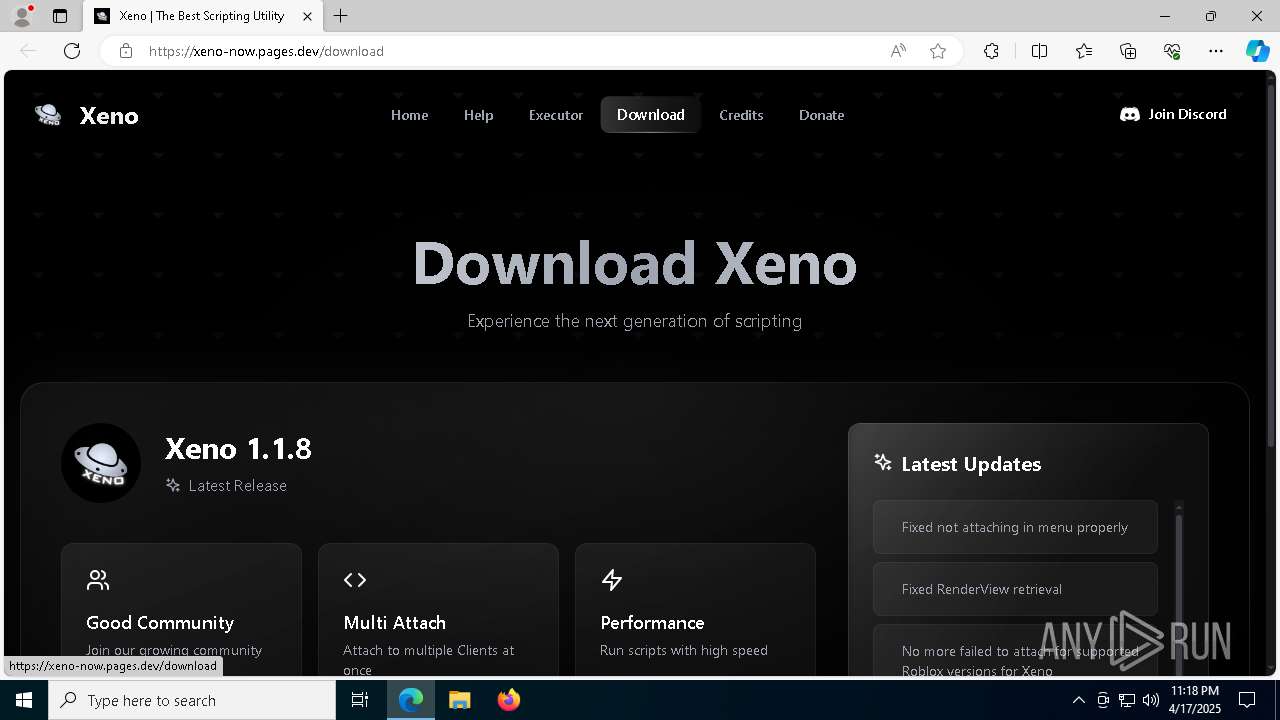Click the round Xeno 1.1.8 logo image
The image size is (1280, 720).
(x=101, y=463)
